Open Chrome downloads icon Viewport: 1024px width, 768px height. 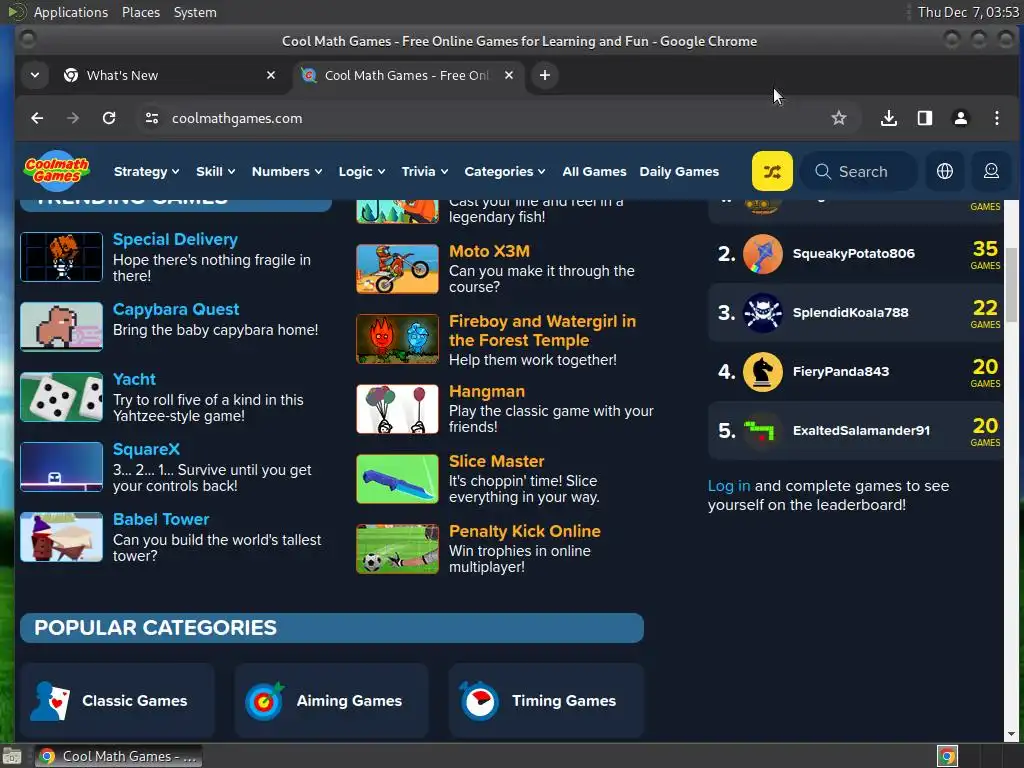(888, 118)
